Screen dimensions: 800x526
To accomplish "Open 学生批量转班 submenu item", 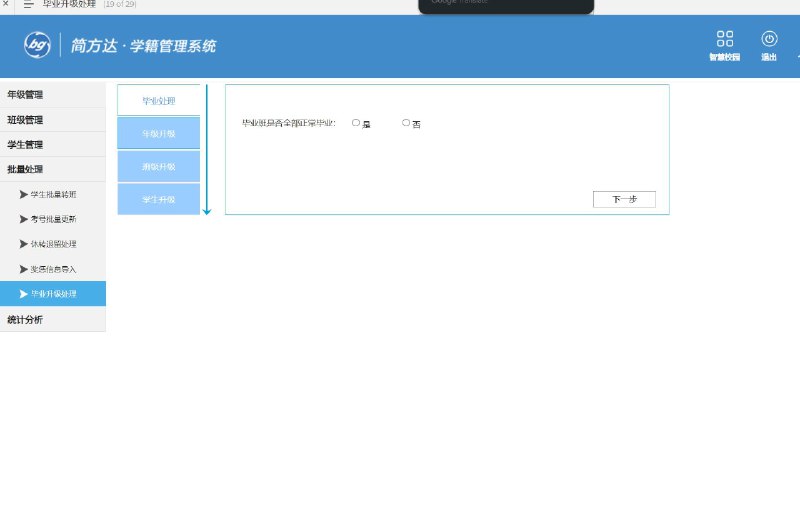I will 53,194.
